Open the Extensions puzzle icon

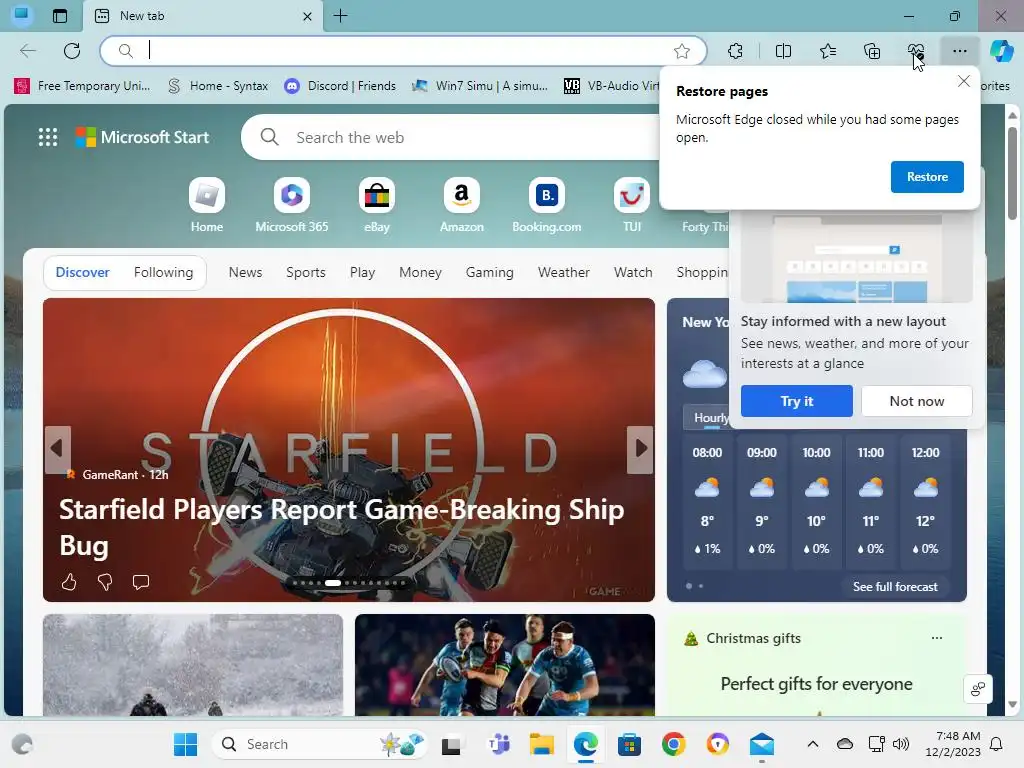click(735, 51)
